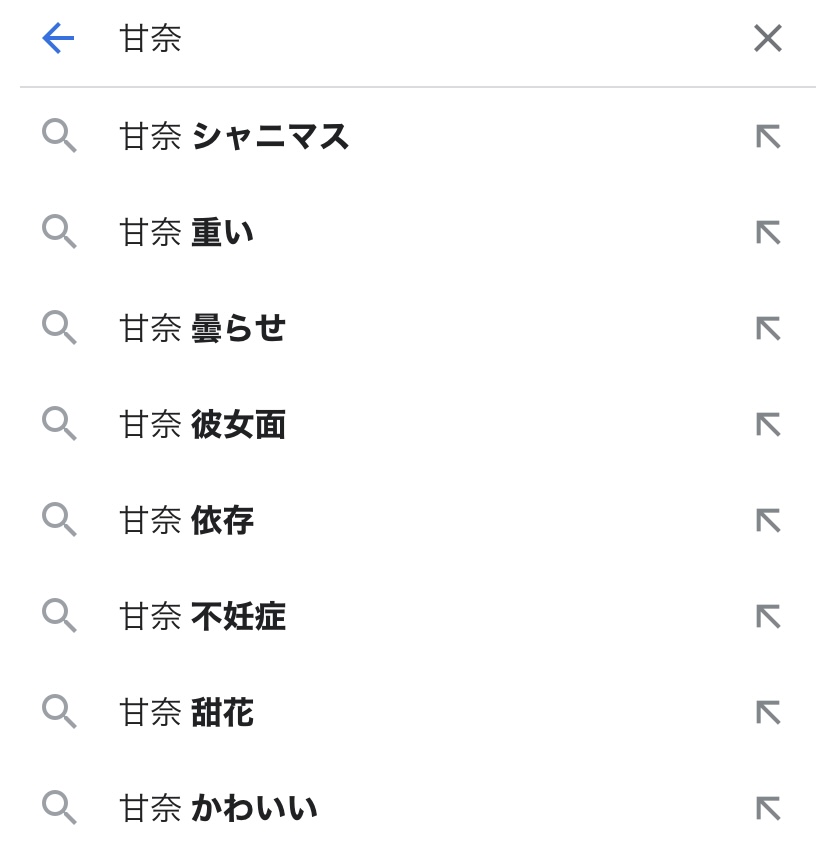Click magnifier icon beside 甘奈 シャニマス
The width and height of the screenshot is (828, 861).
59,137
